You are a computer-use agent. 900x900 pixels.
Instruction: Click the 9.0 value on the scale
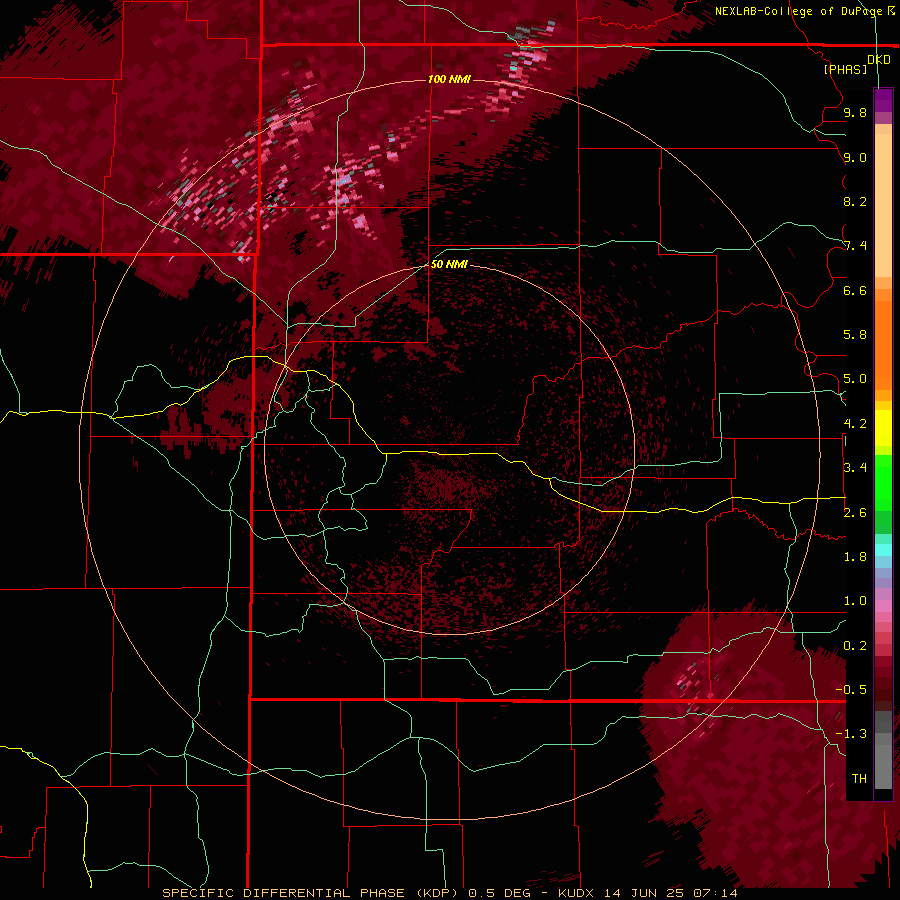pyautogui.click(x=855, y=157)
